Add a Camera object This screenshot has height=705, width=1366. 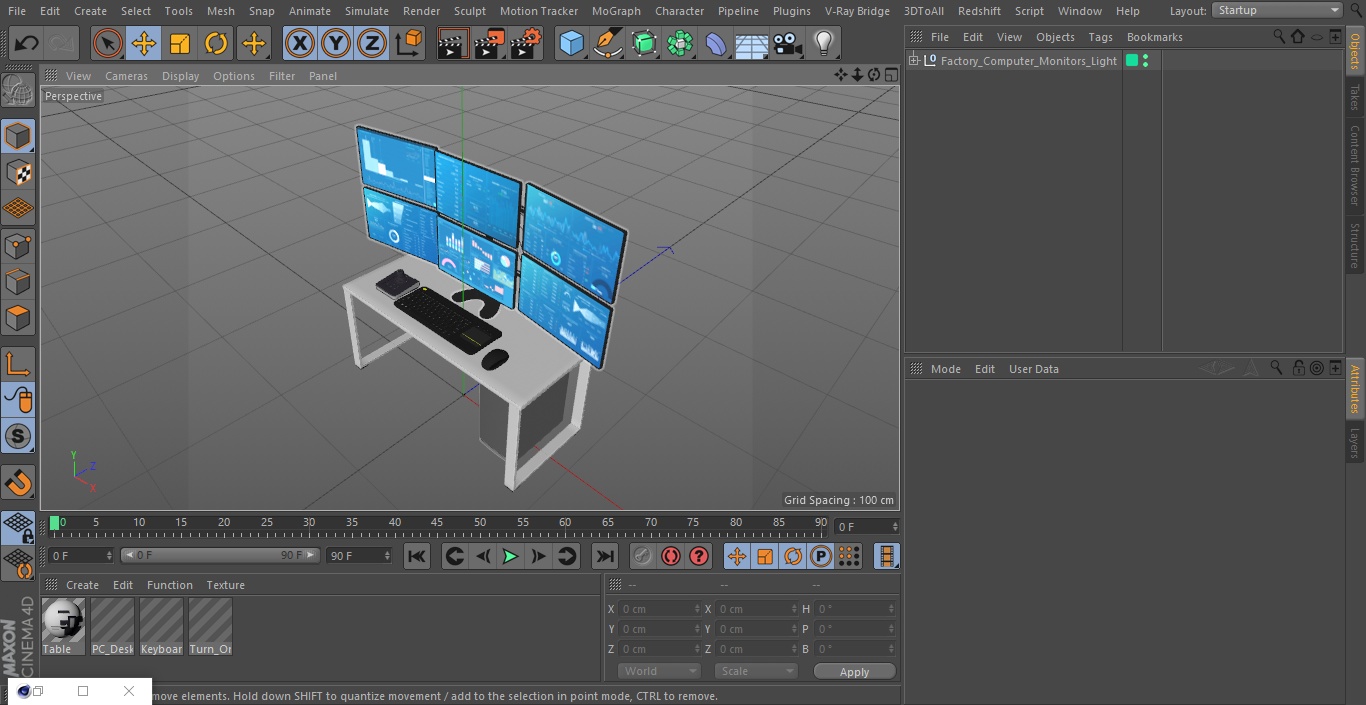coord(787,43)
